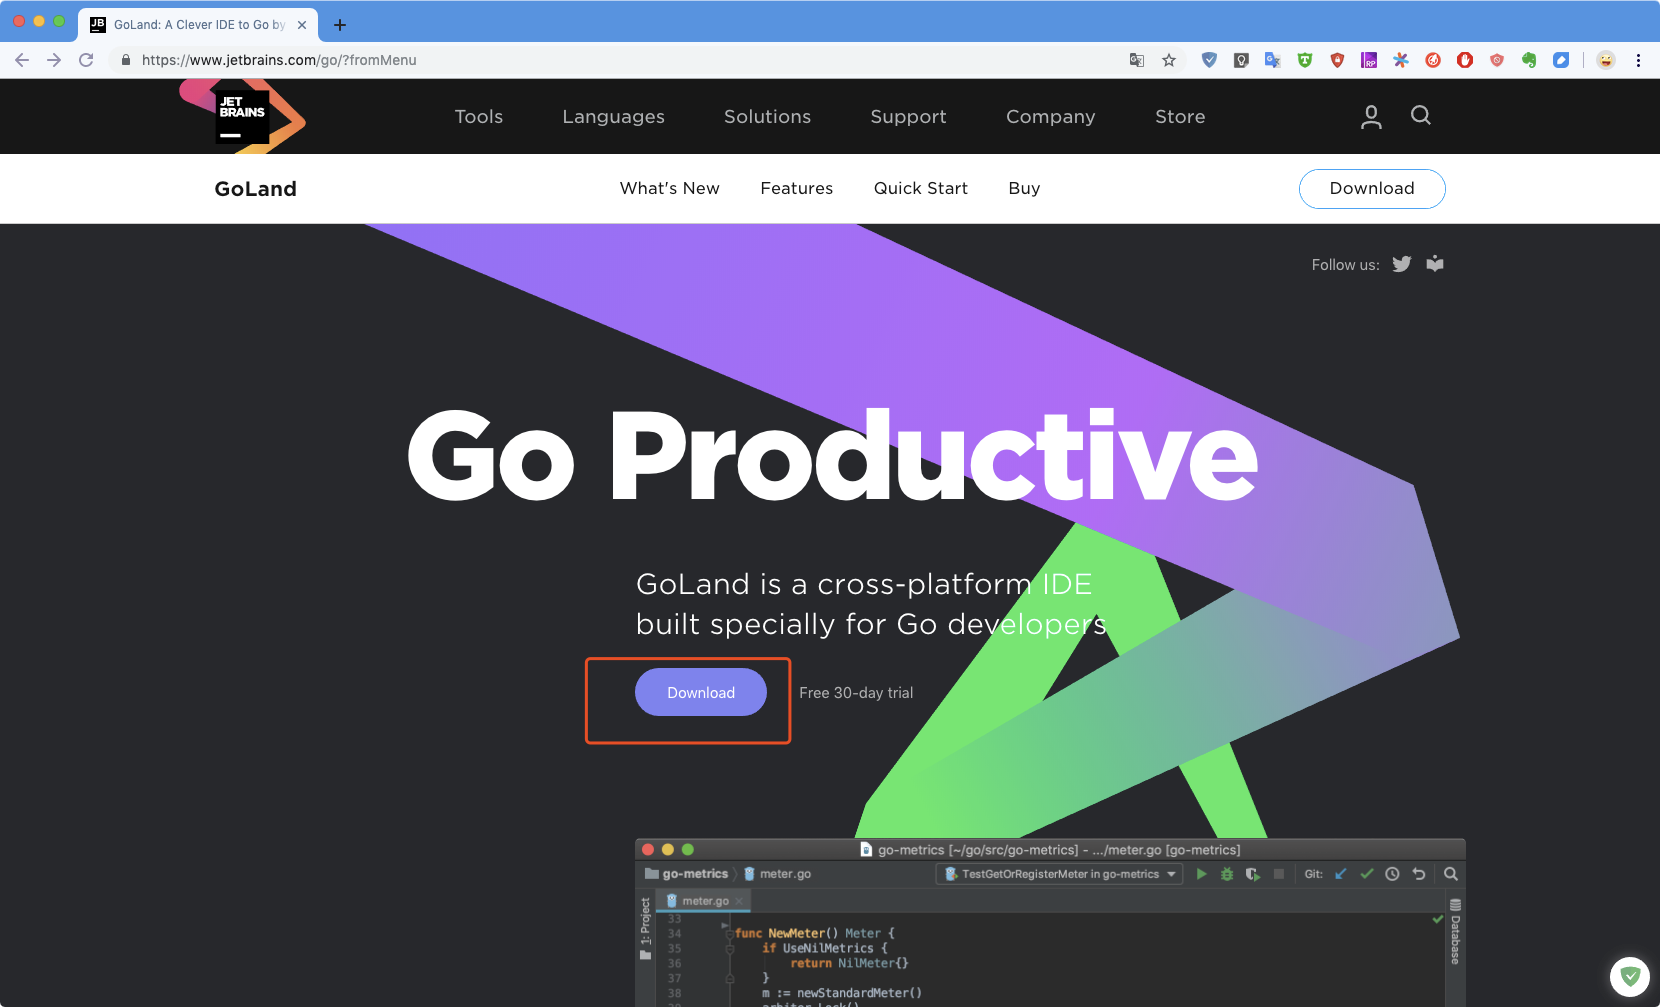Open the red rocket circle extension
This screenshot has height=1007, width=1660.
point(1433,60)
